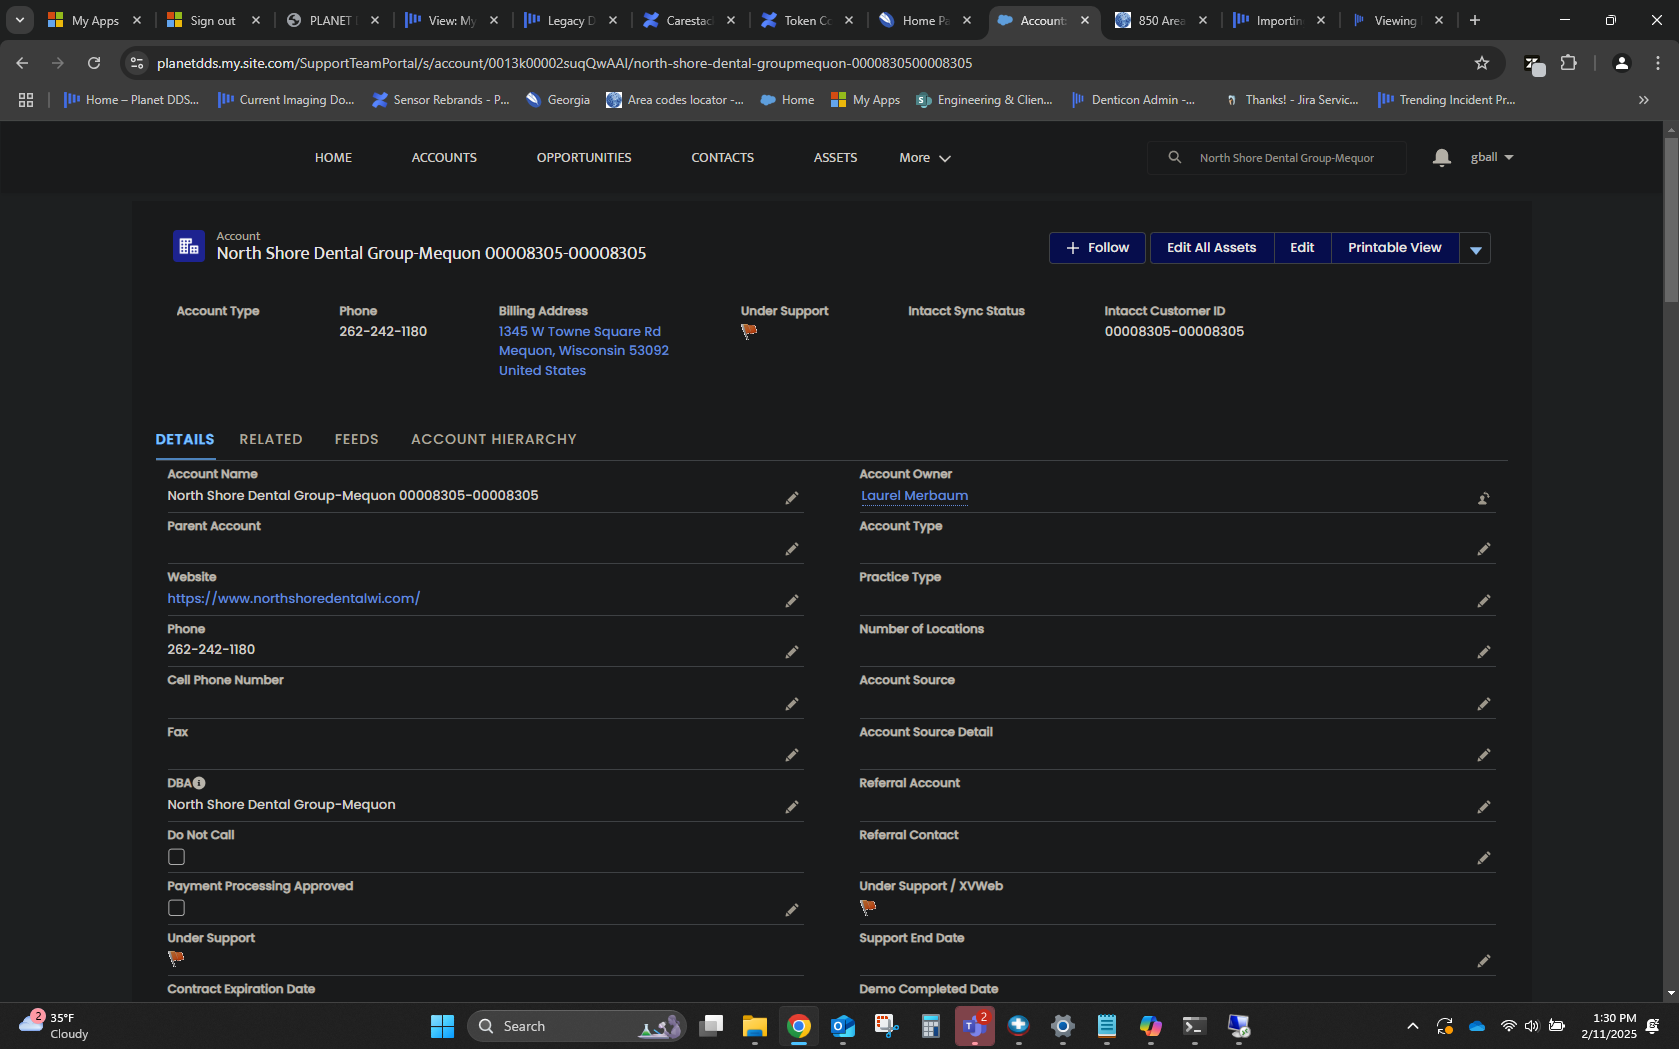Screen dimensions: 1679x1049
Task: Switch to the RELATED tab
Action: [271, 439]
